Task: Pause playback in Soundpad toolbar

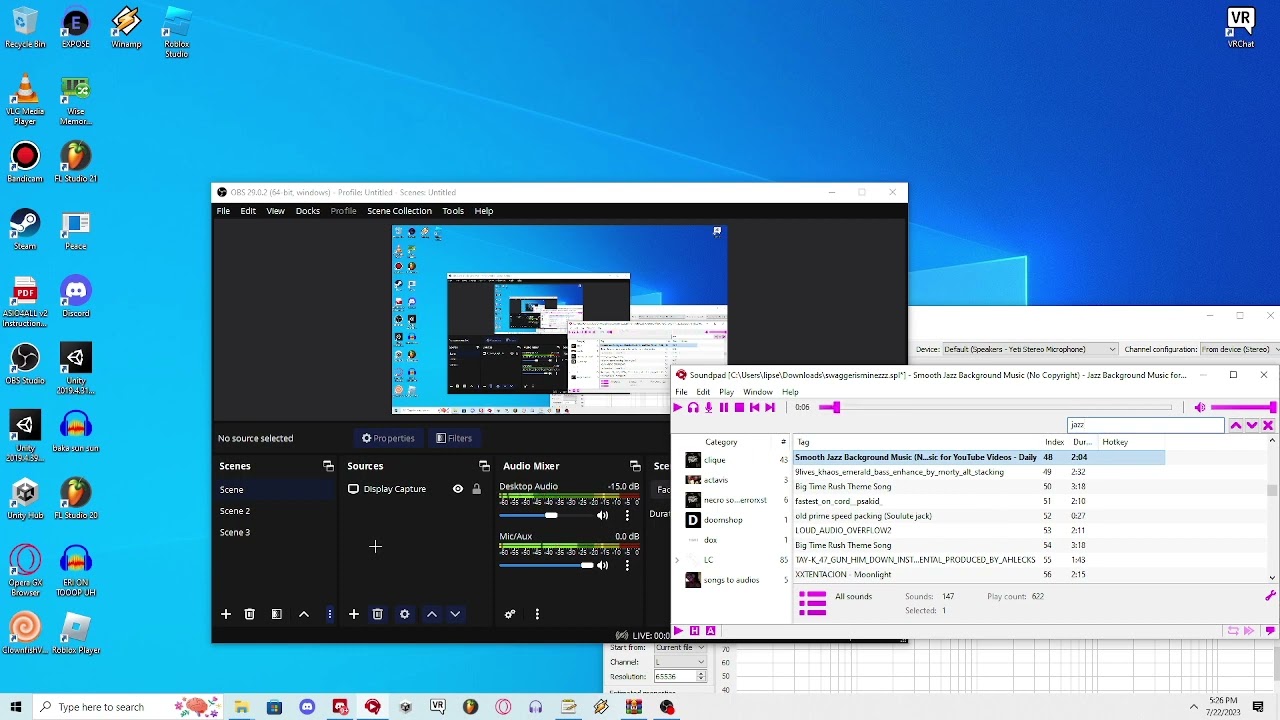Action: click(x=724, y=407)
